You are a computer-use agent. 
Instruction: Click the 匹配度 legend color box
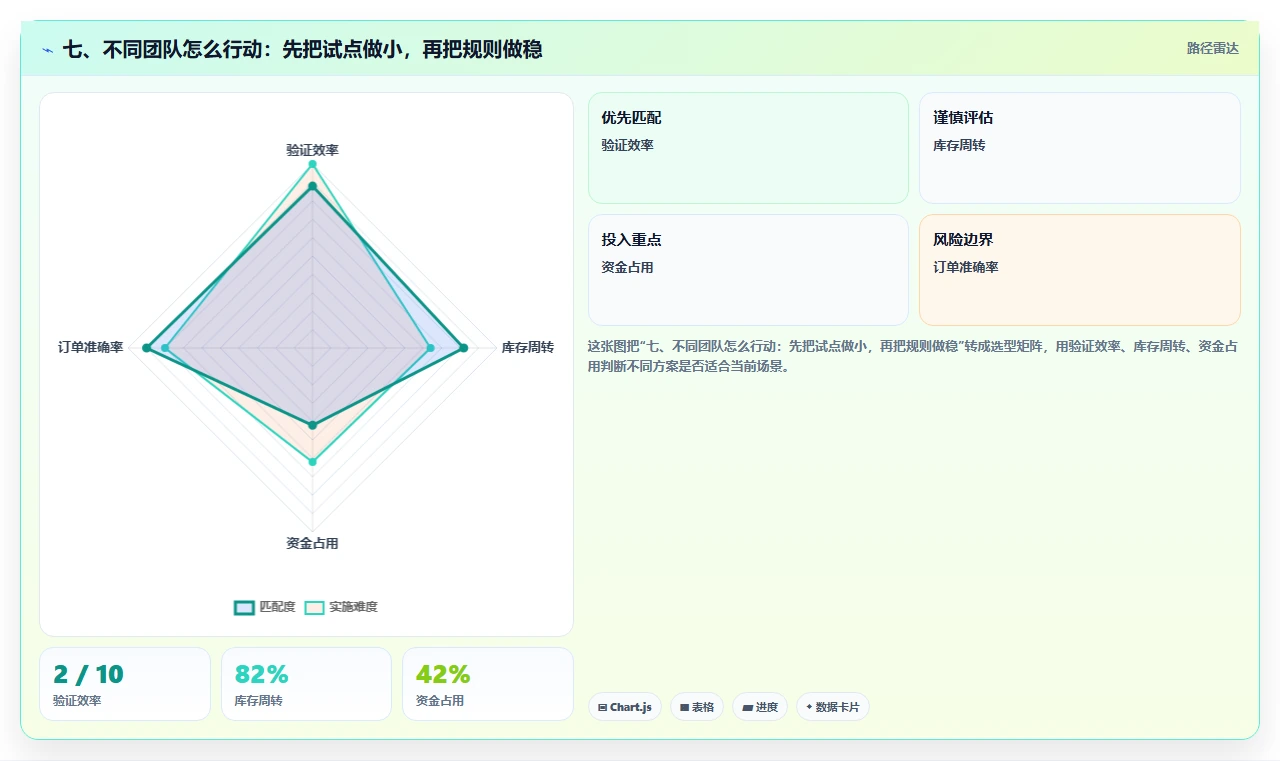[244, 607]
